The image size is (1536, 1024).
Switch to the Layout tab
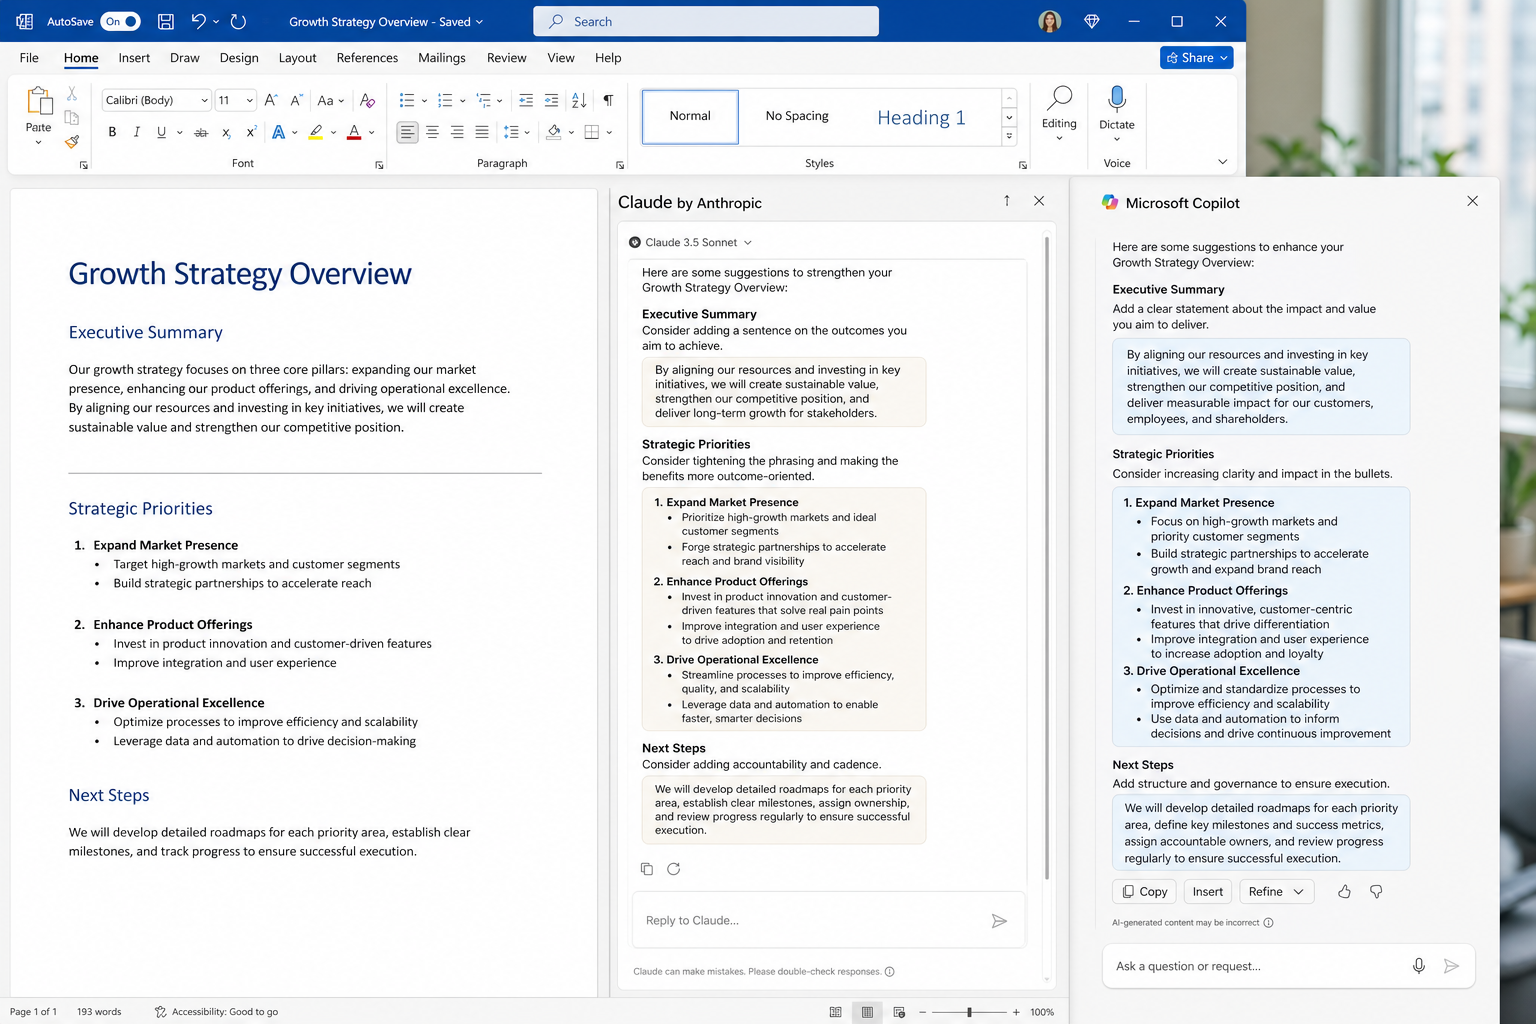tap(297, 58)
